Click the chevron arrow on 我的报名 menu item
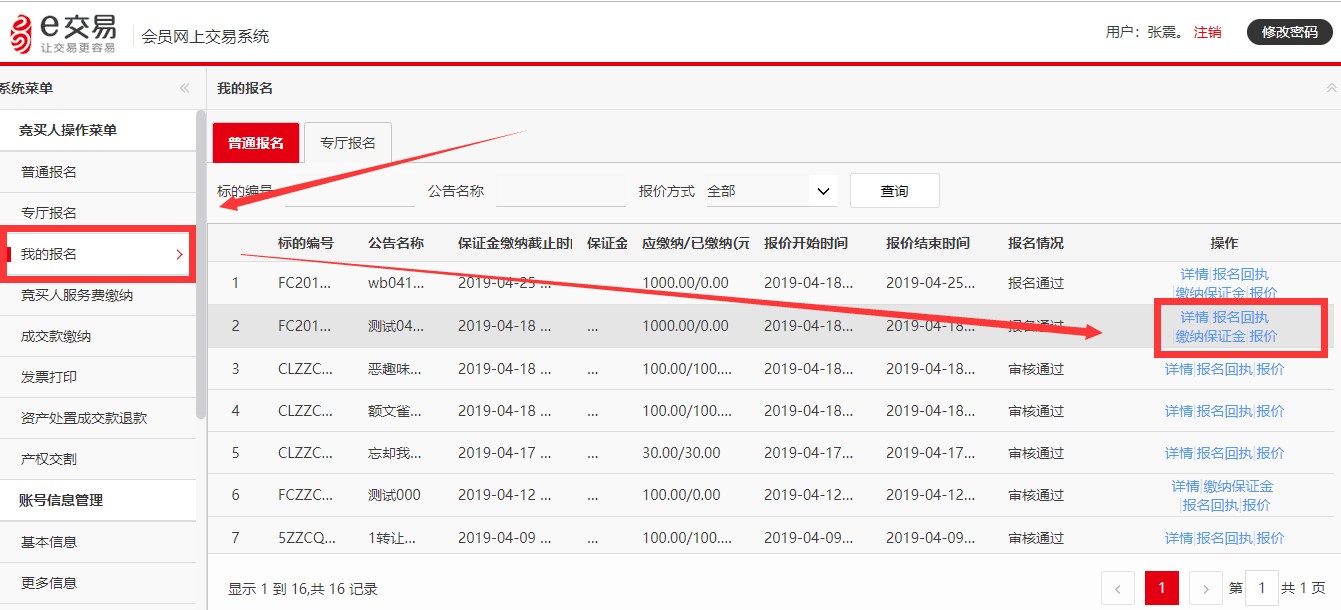This screenshot has height=610, width=1341. click(179, 254)
